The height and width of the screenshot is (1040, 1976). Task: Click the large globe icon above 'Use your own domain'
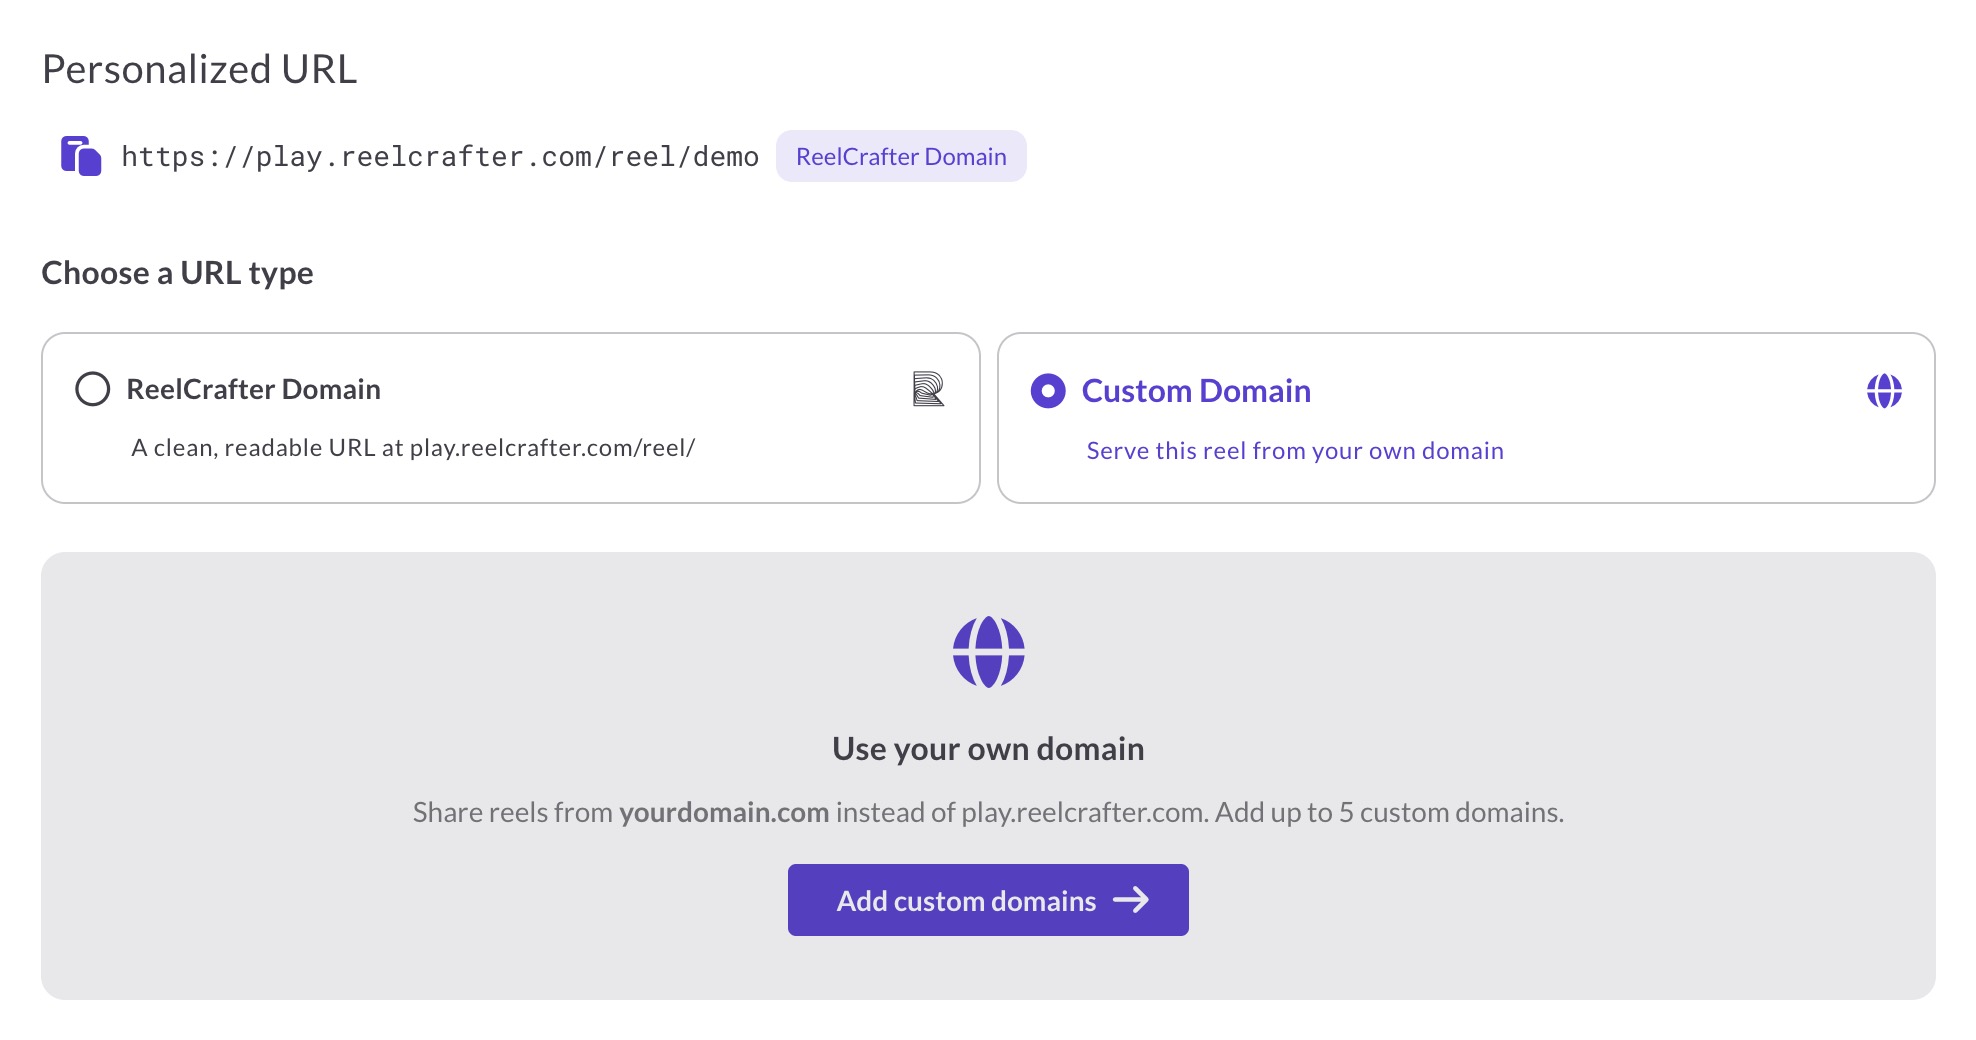point(988,652)
